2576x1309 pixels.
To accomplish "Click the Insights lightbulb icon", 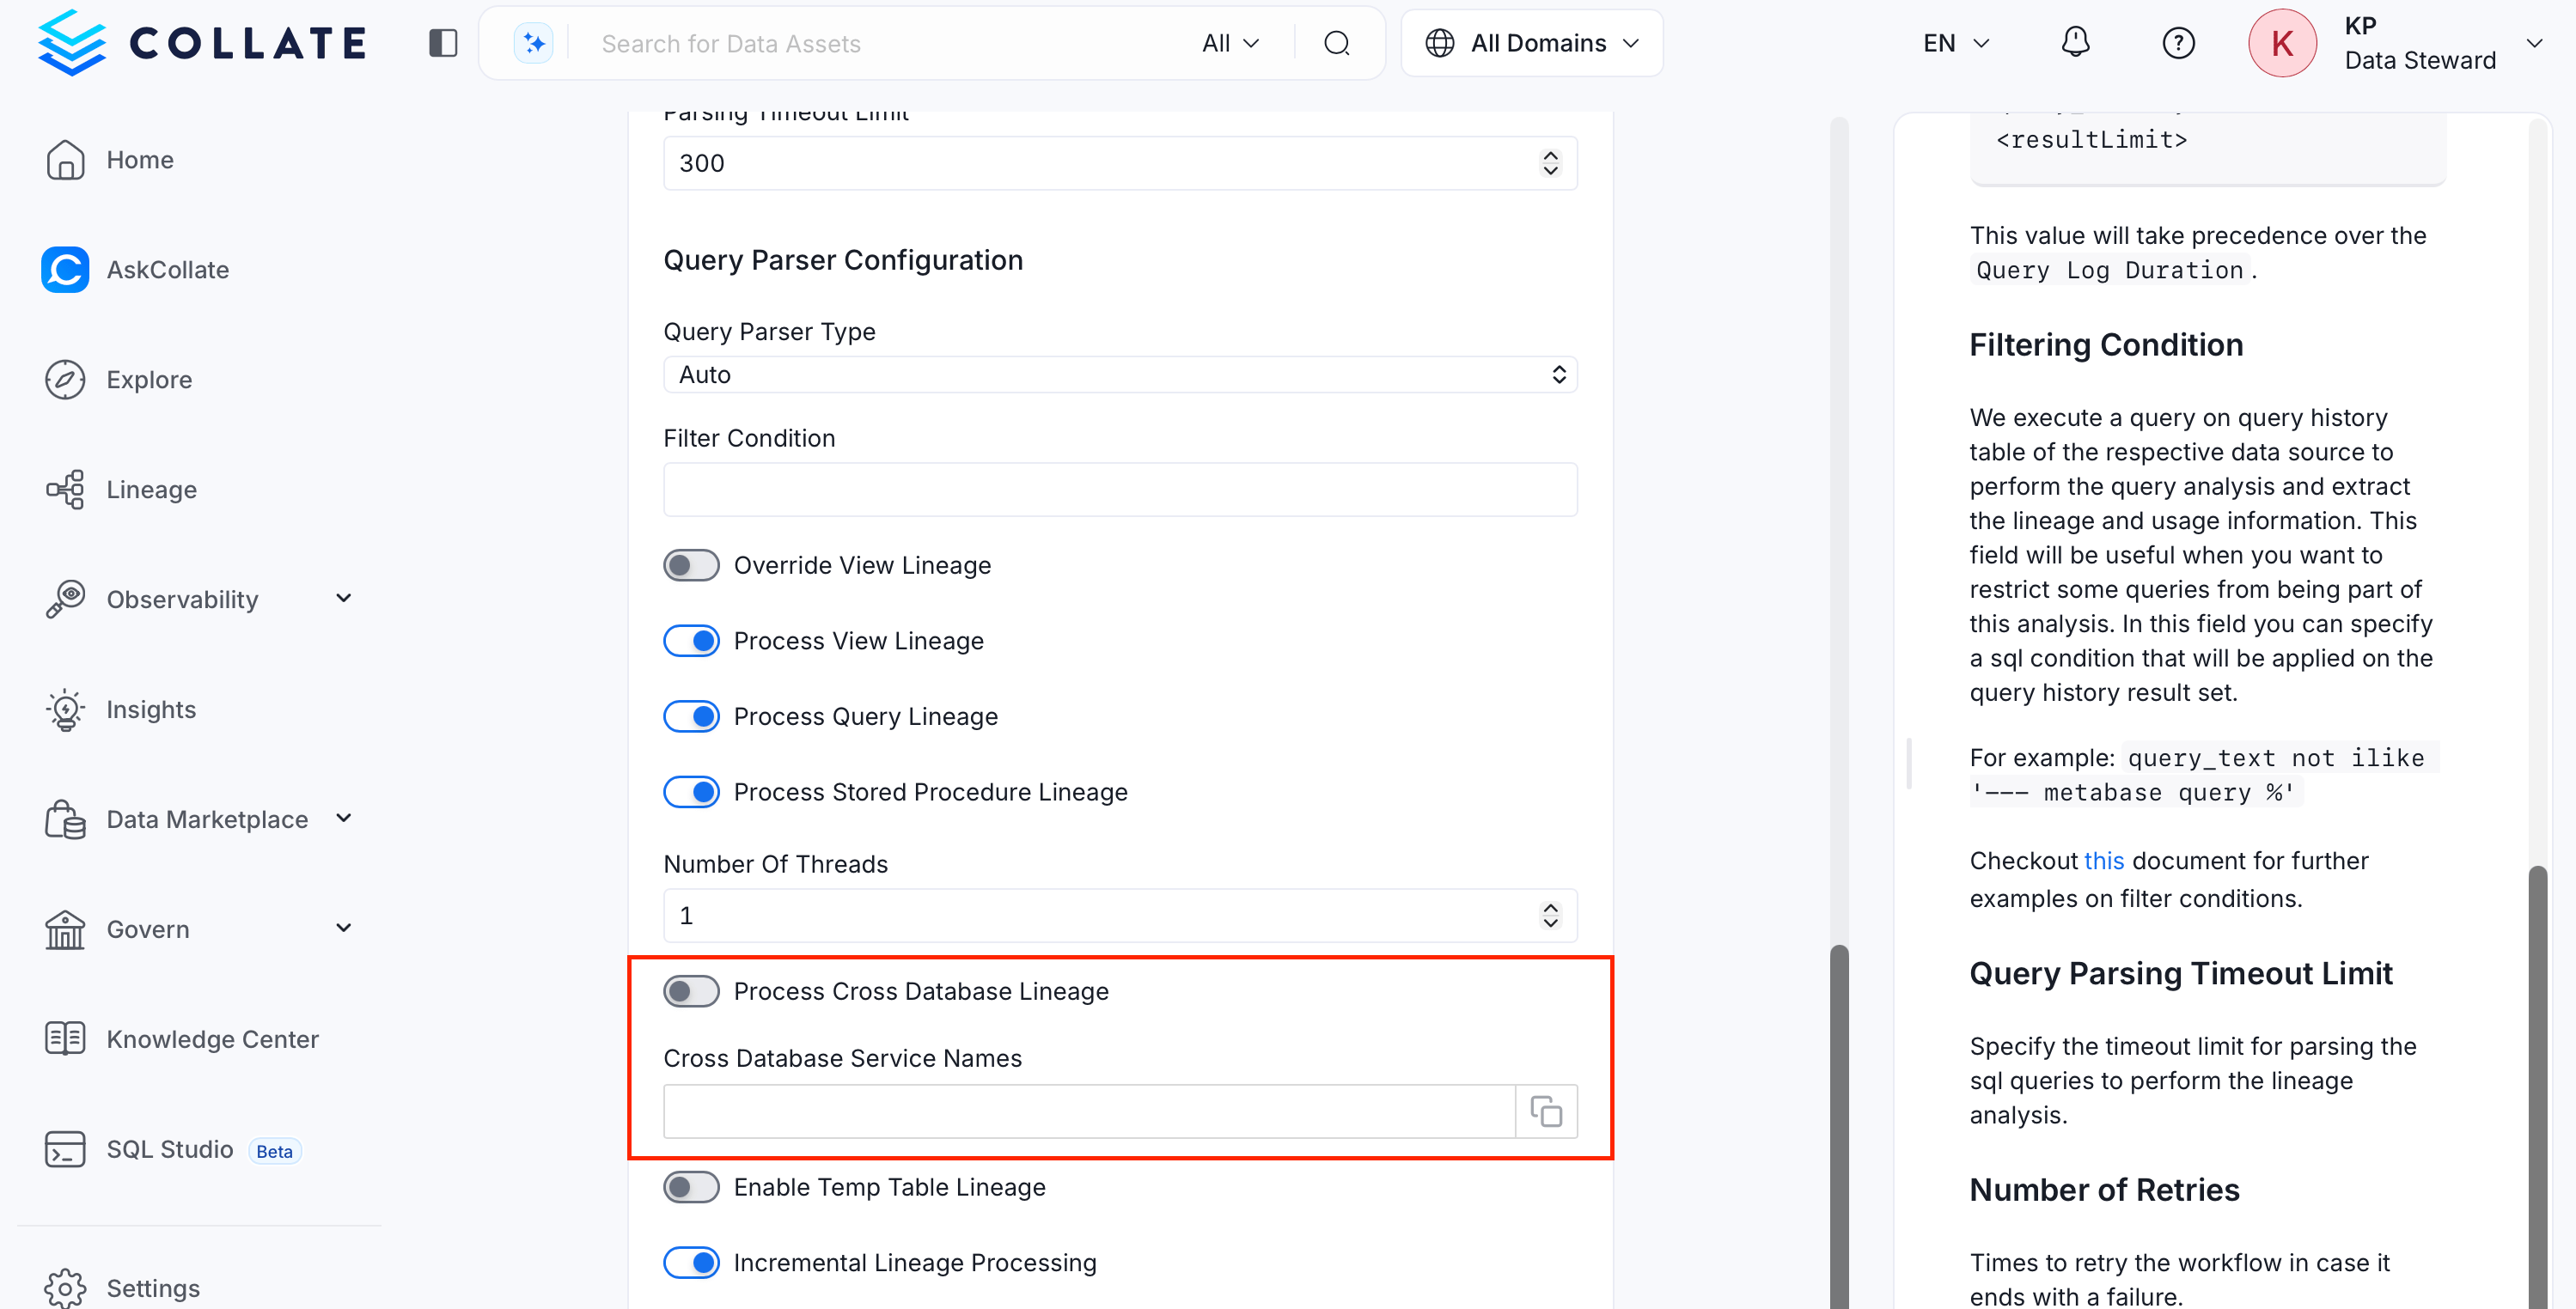I will pyautogui.click(x=65, y=710).
